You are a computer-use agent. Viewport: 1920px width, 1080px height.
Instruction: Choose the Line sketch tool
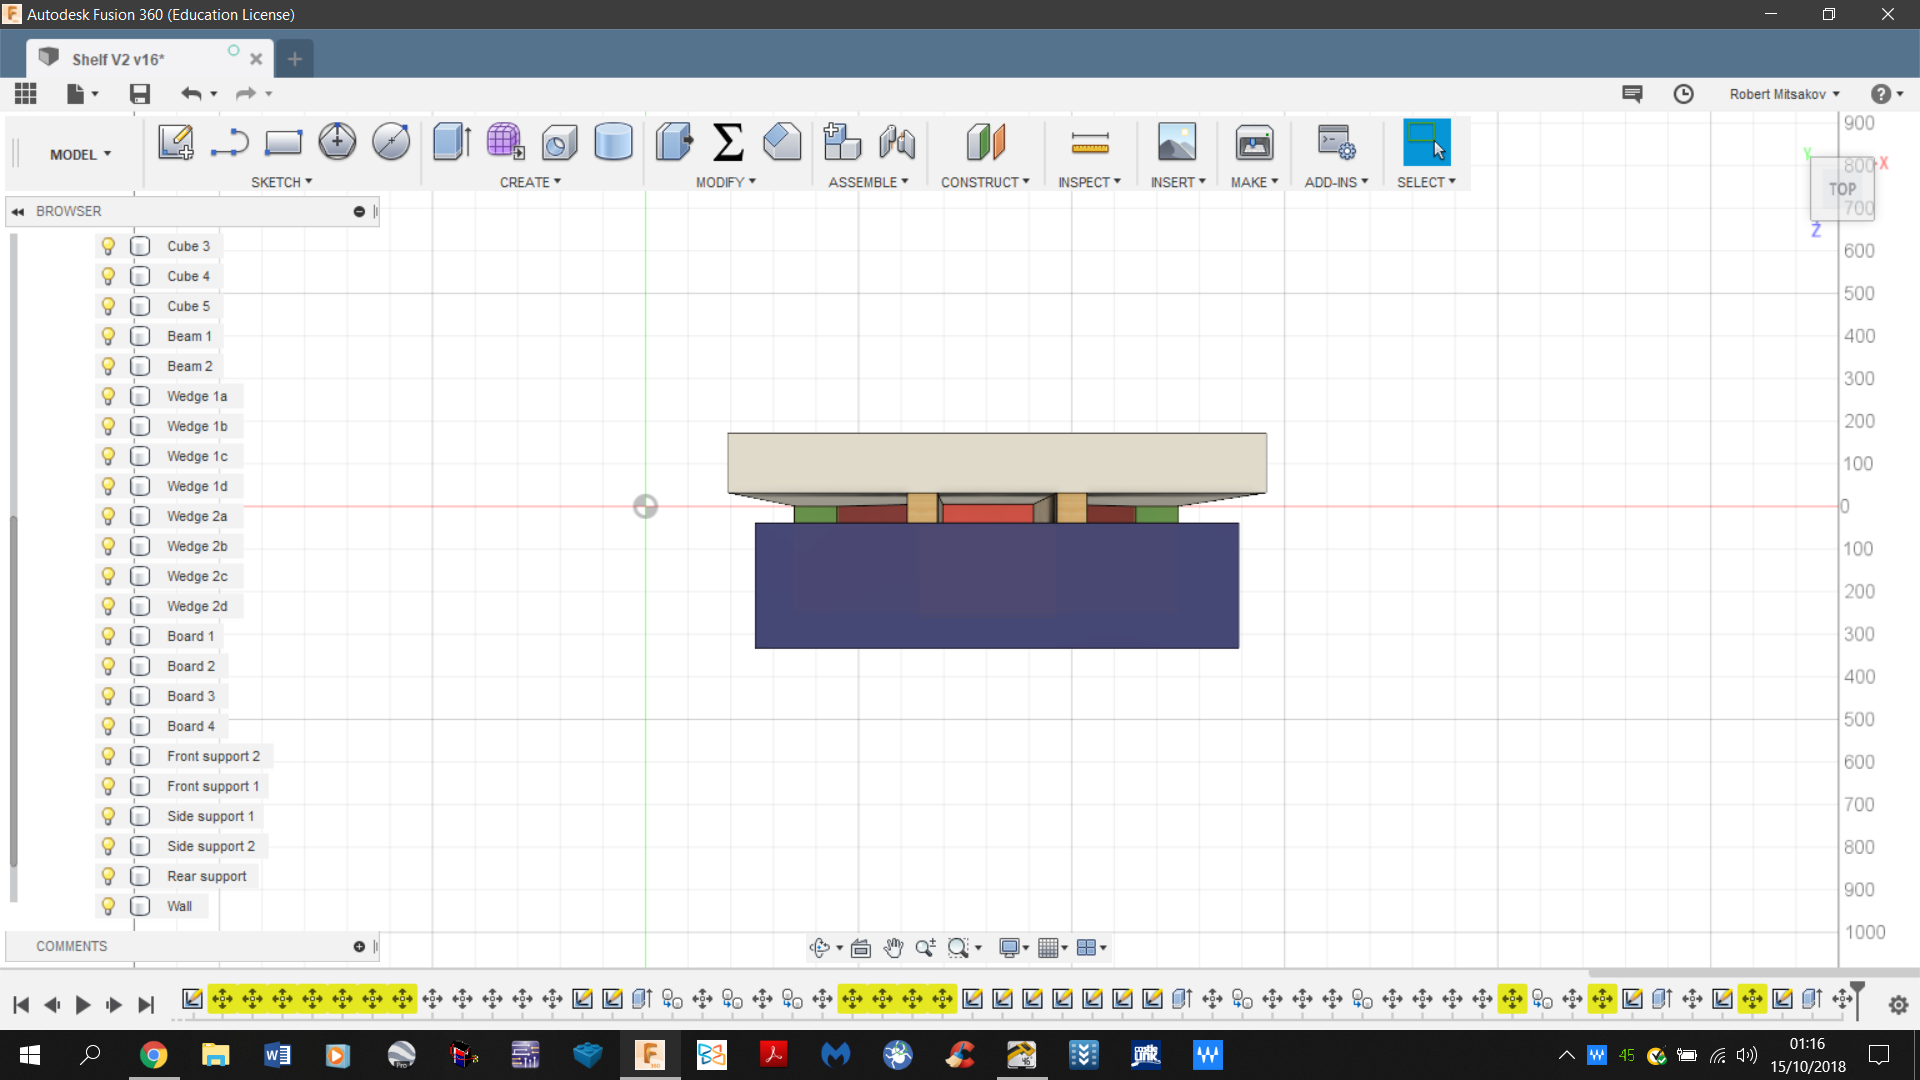pos(230,142)
